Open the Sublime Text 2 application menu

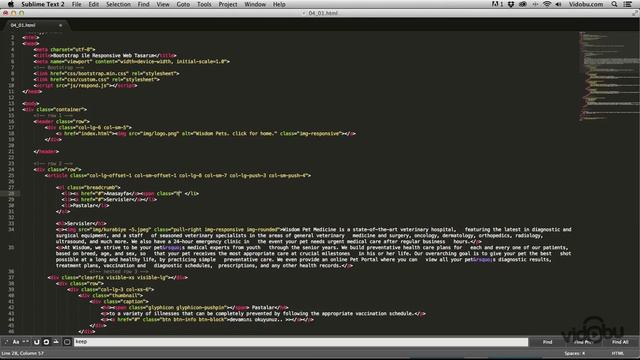click(x=43, y=4)
